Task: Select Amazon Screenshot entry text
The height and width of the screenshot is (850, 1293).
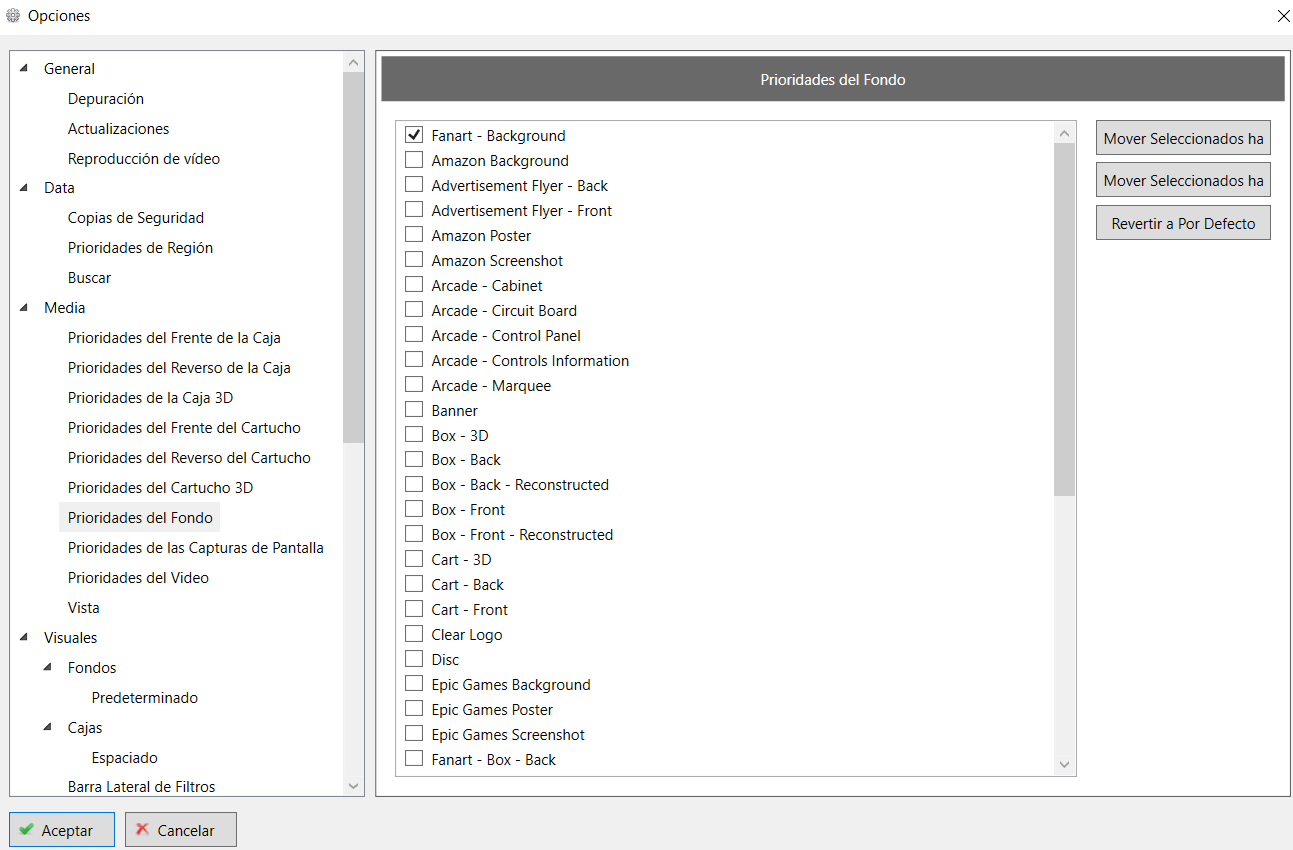Action: click(x=497, y=260)
